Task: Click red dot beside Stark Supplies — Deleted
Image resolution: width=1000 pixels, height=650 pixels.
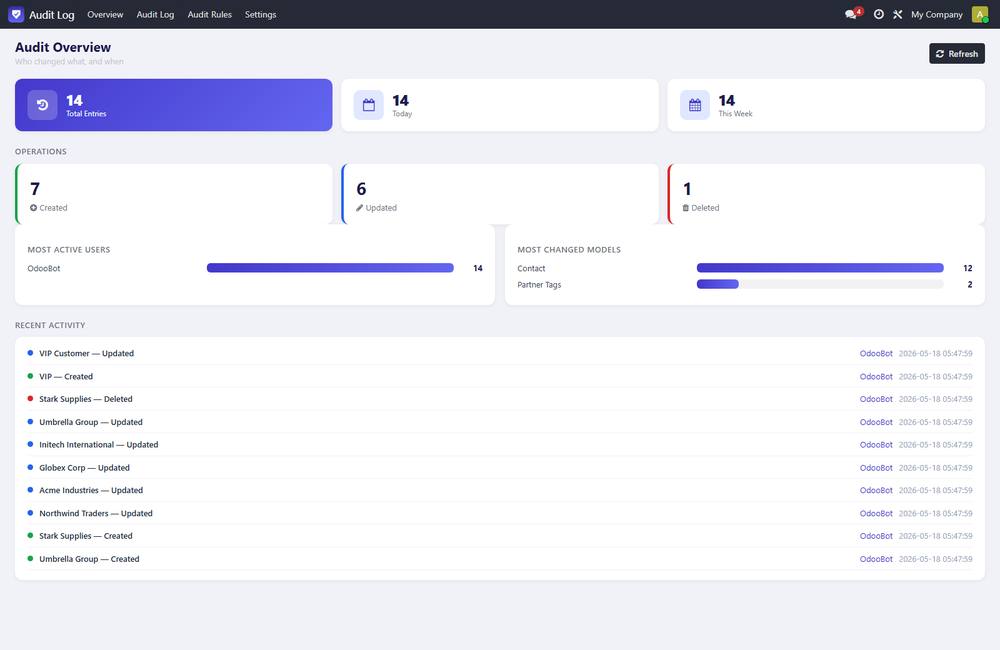Action: (30, 399)
